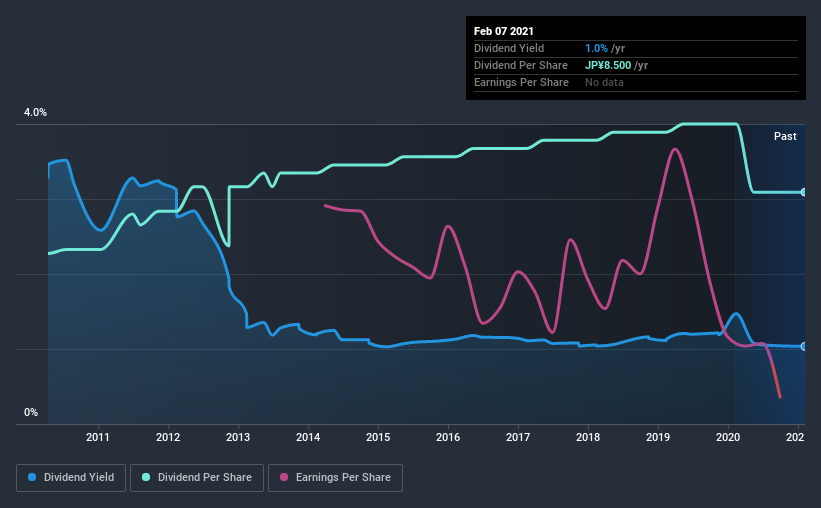This screenshot has width=821, height=508.
Task: Click the 1.0% dividend yield value in the tooltip
Action: coord(596,49)
